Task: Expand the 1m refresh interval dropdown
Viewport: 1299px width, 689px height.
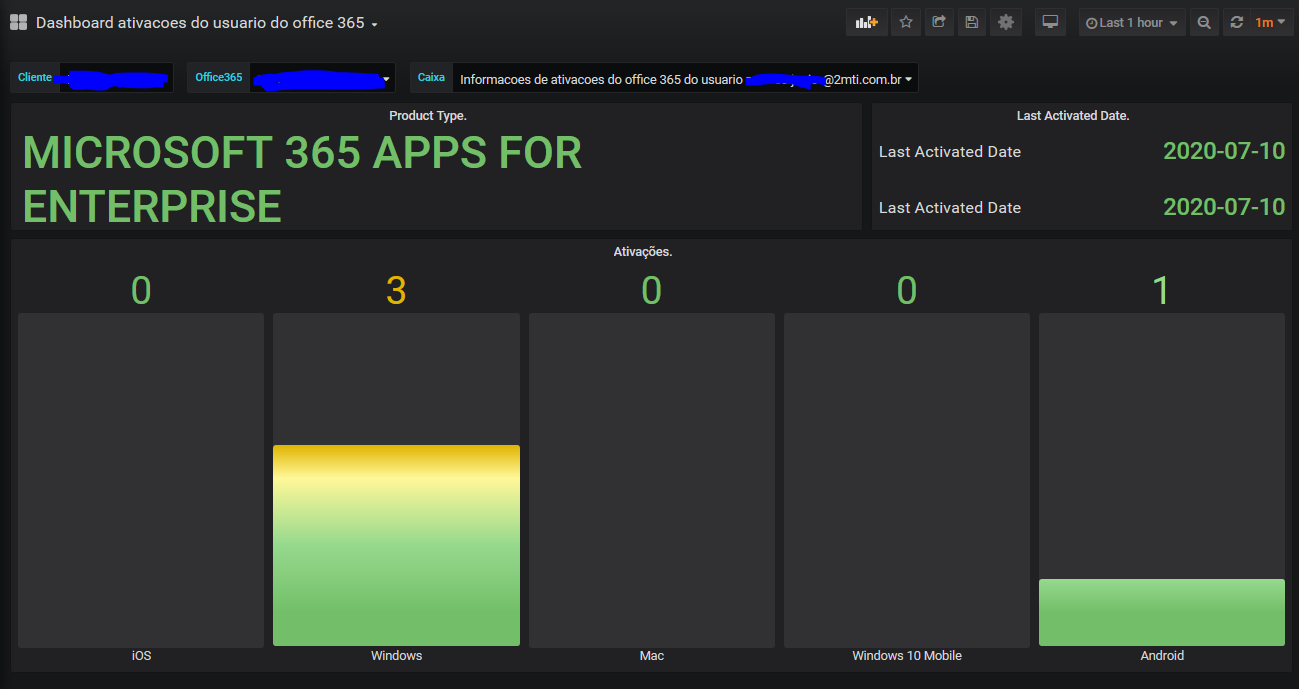Action: (1270, 22)
